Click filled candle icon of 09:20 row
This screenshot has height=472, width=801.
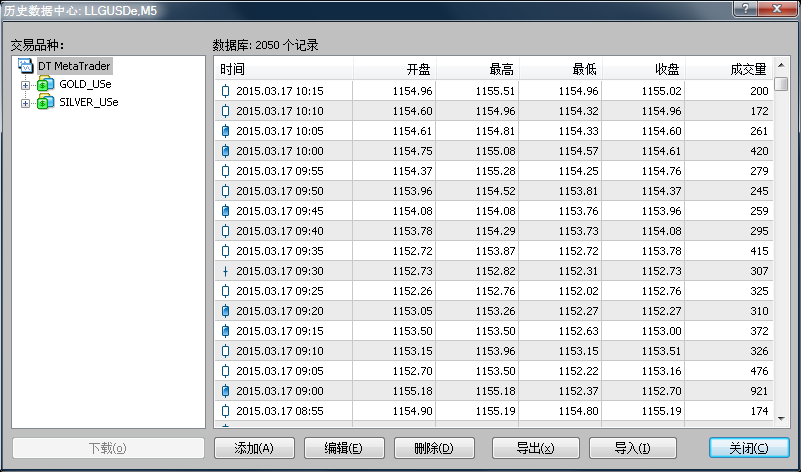[x=225, y=311]
